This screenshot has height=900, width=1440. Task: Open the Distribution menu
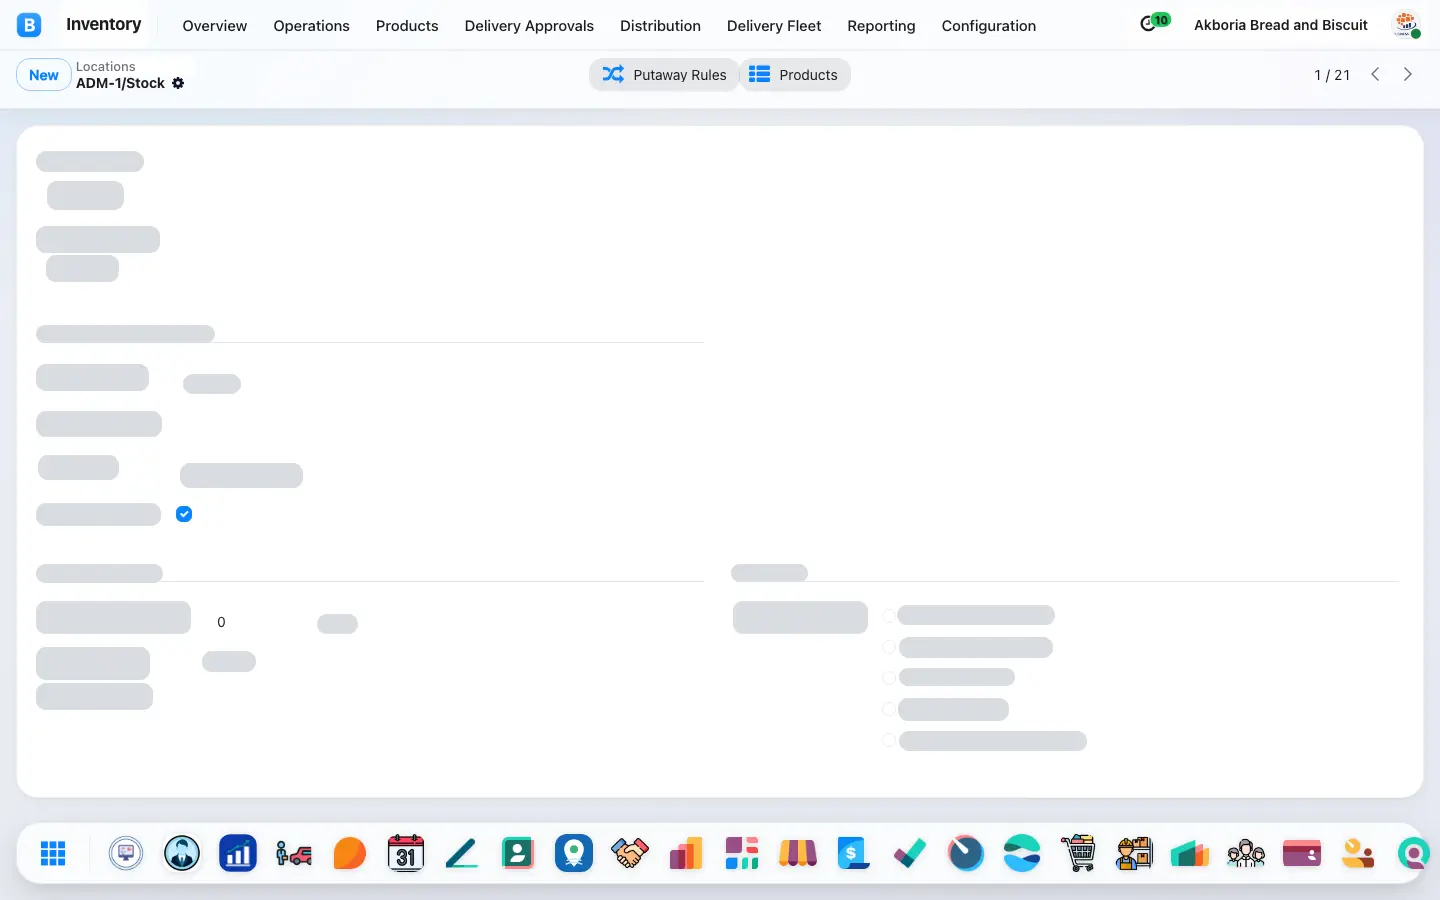[x=660, y=26]
